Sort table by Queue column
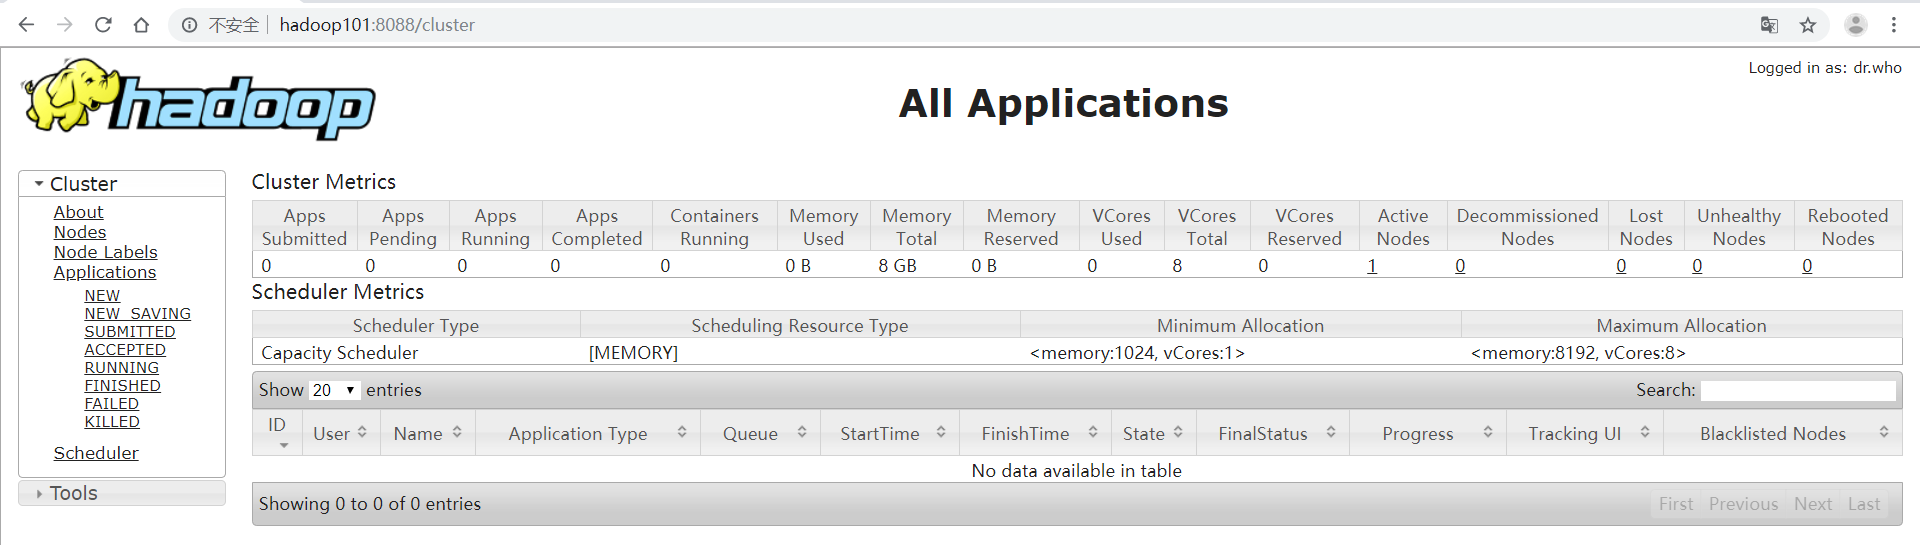This screenshot has width=1920, height=545. 760,433
